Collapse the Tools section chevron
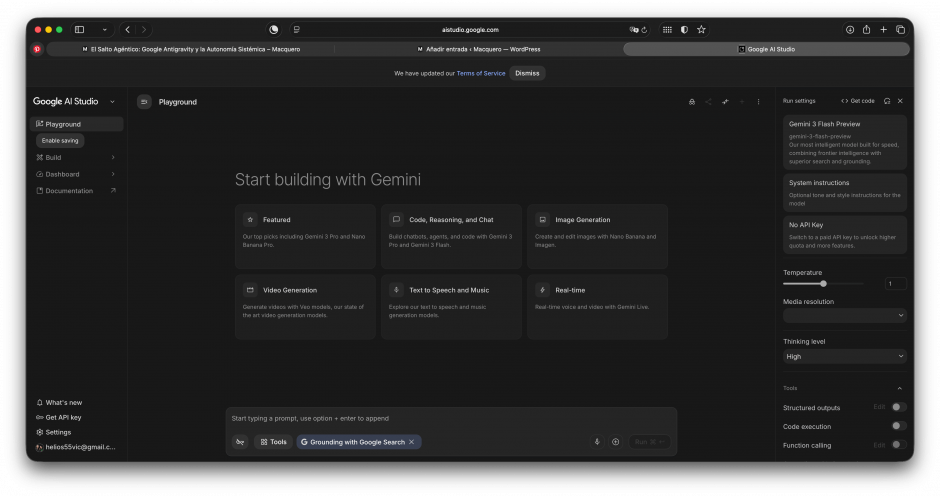Image resolution: width=940 pixels, height=496 pixels. (x=899, y=388)
